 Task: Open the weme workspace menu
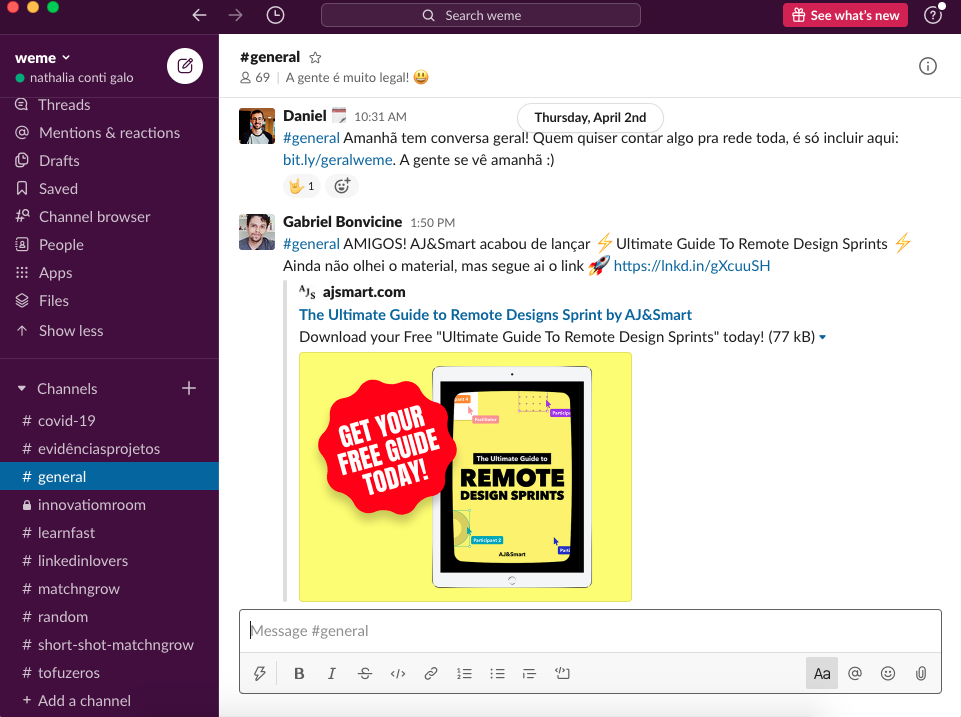pyautogui.click(x=42, y=58)
